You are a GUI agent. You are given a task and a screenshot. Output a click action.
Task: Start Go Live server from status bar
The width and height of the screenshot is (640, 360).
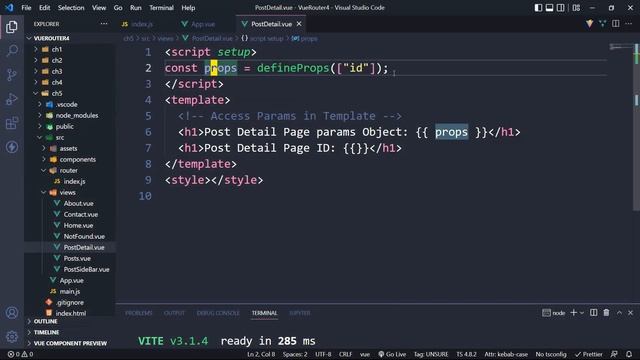click(x=392, y=354)
